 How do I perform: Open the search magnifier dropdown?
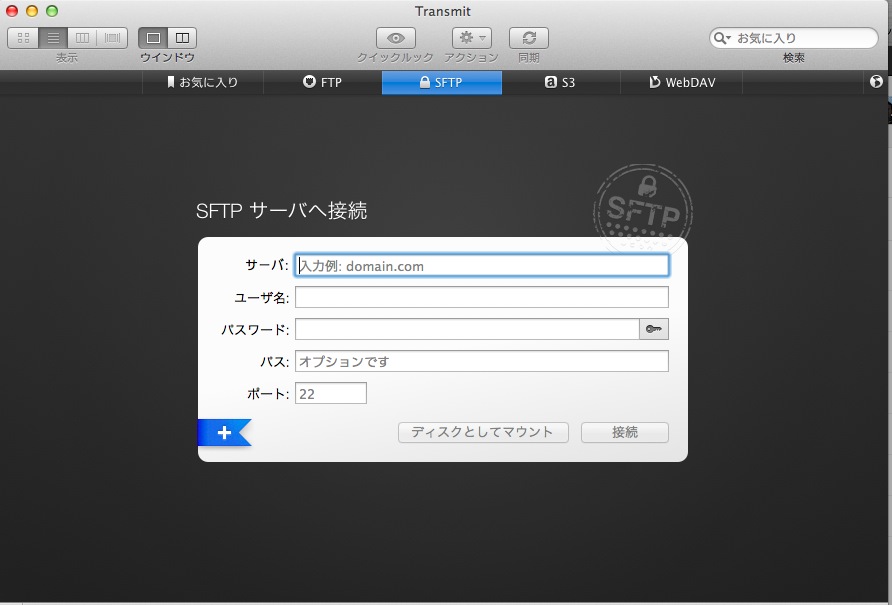[x=722, y=38]
